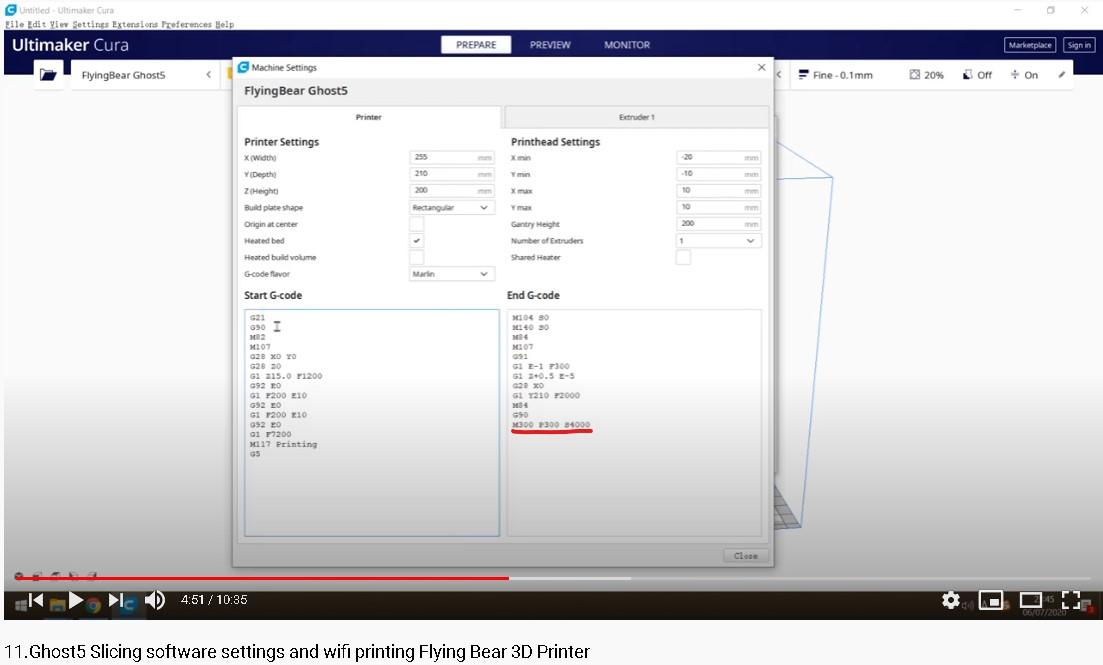Open file via the folder icon
The width and height of the screenshot is (1103, 665).
pos(48,75)
